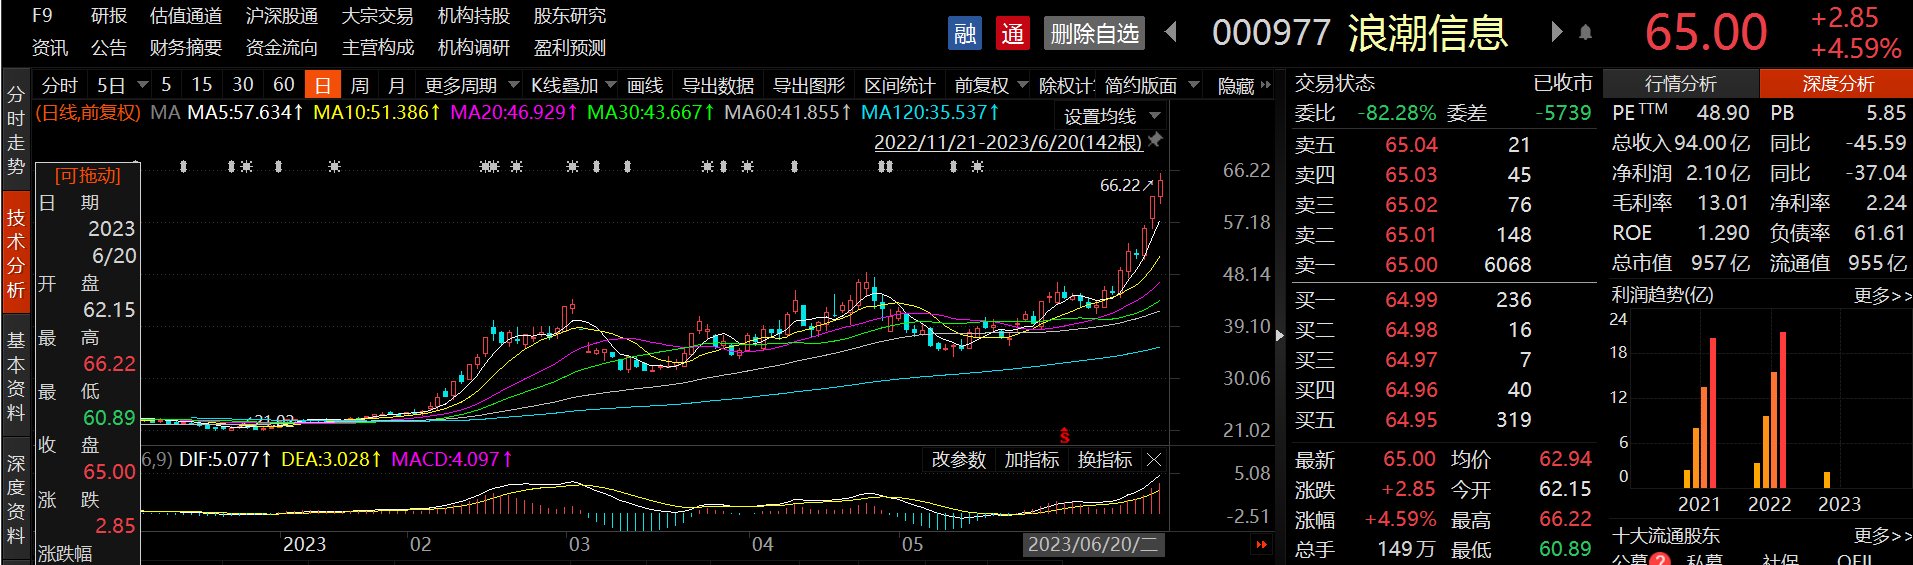The width and height of the screenshot is (1913, 565).
Task: Select the 30-minute period
Action: [x=243, y=85]
